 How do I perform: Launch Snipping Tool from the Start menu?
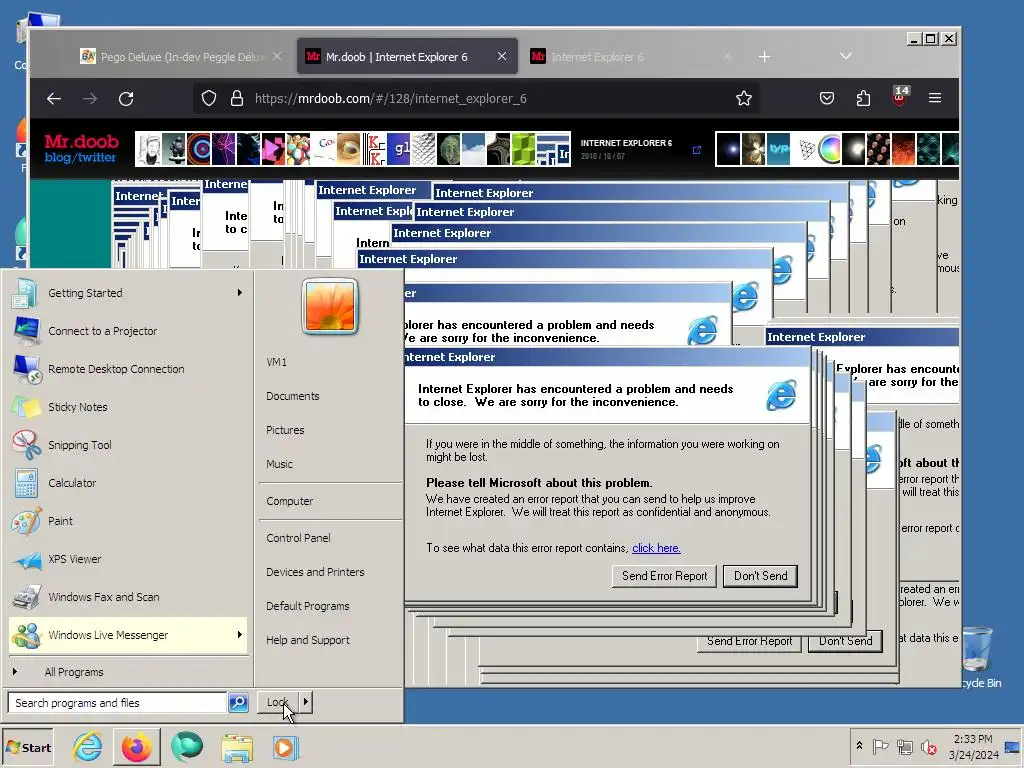coord(129,445)
